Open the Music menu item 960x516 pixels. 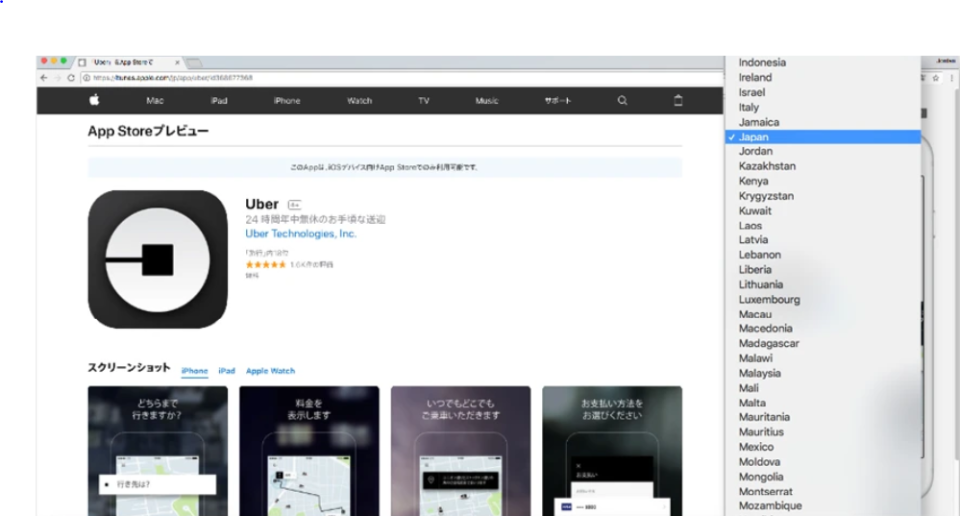pos(487,100)
